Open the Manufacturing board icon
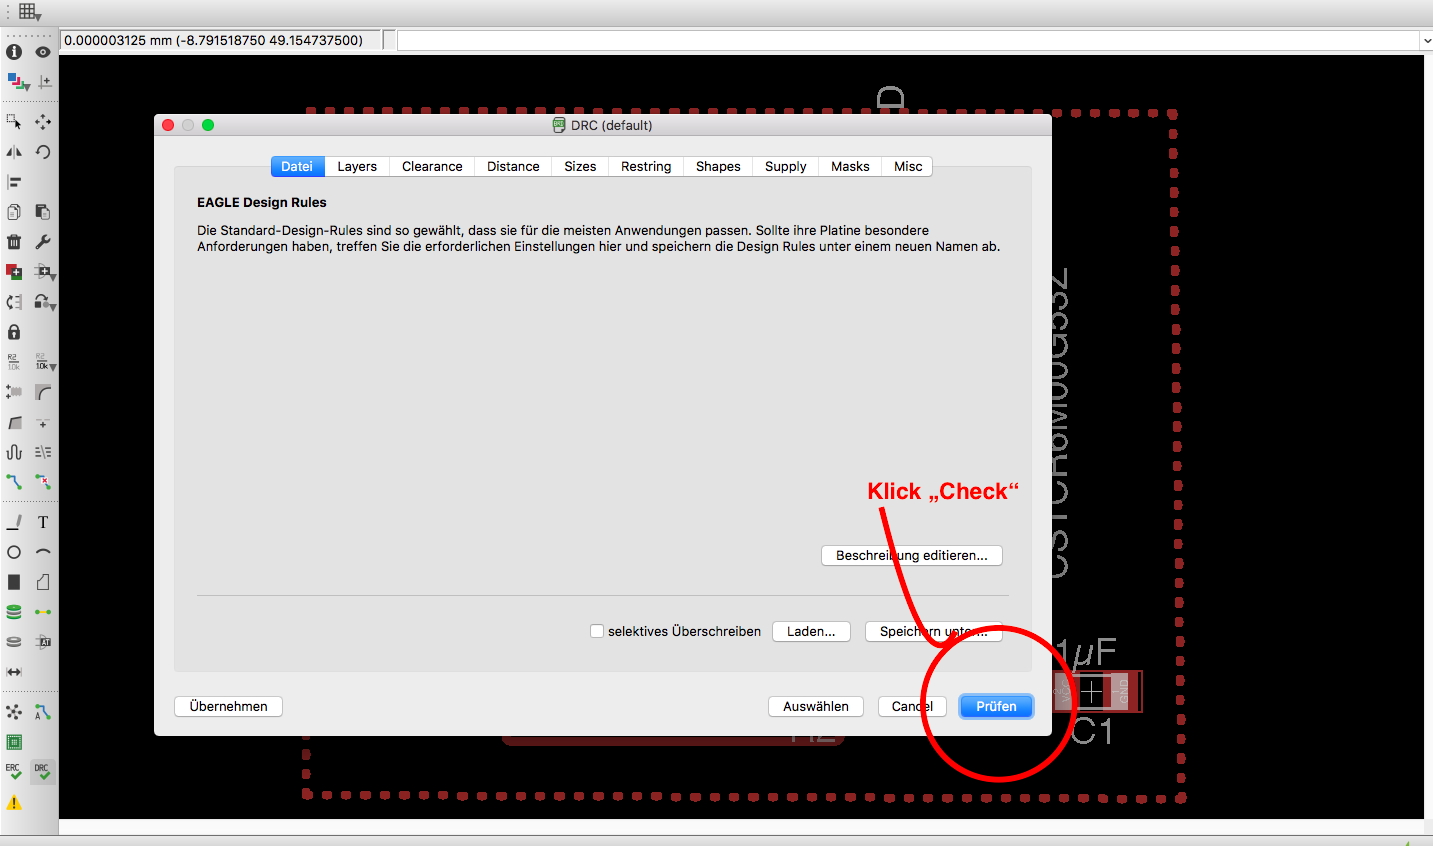Image resolution: width=1433 pixels, height=846 pixels. [x=14, y=742]
